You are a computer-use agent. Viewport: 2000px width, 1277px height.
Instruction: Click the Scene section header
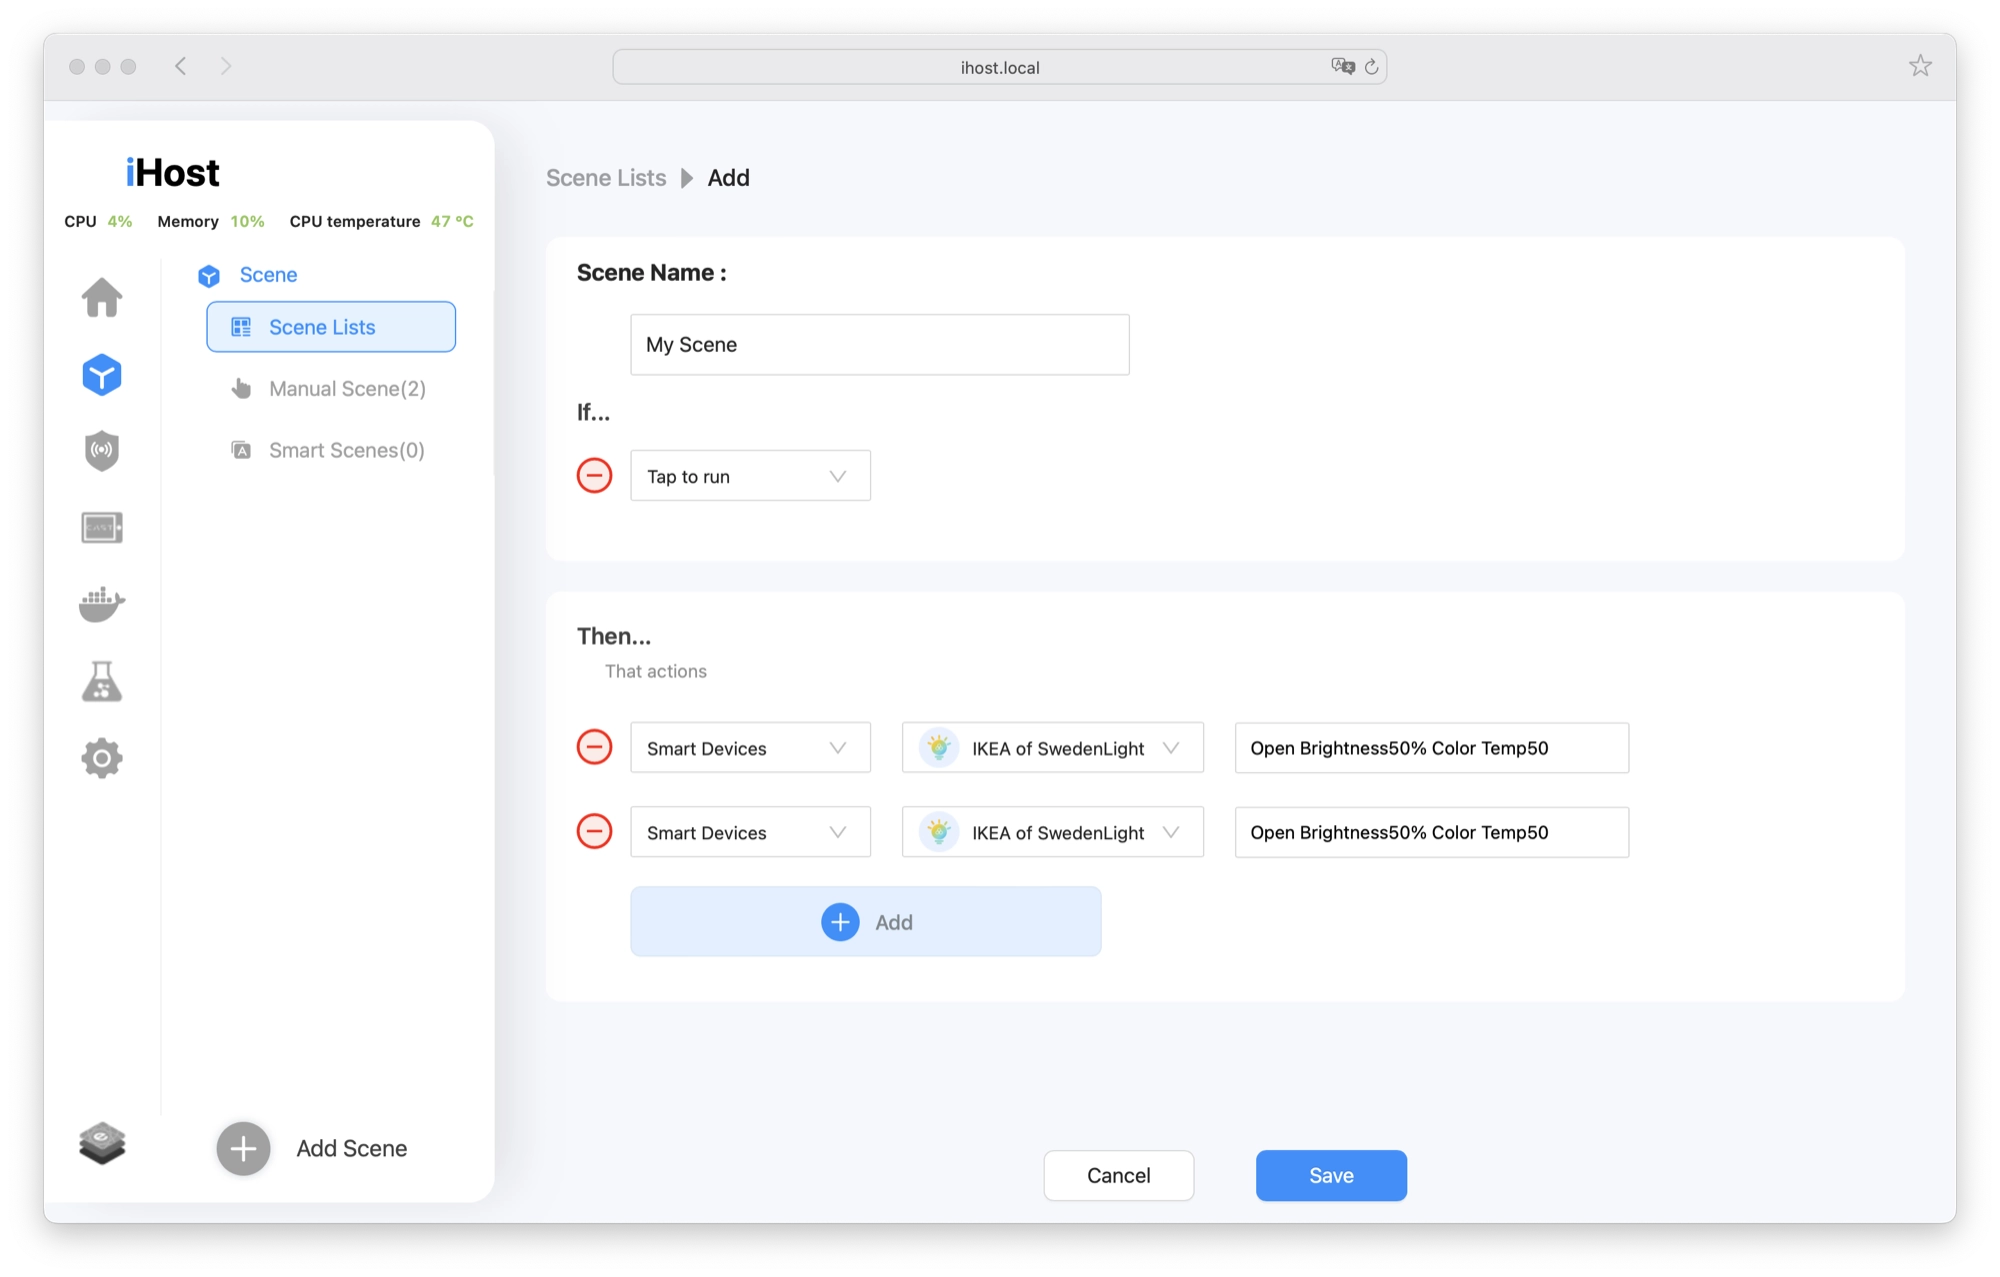click(x=268, y=275)
